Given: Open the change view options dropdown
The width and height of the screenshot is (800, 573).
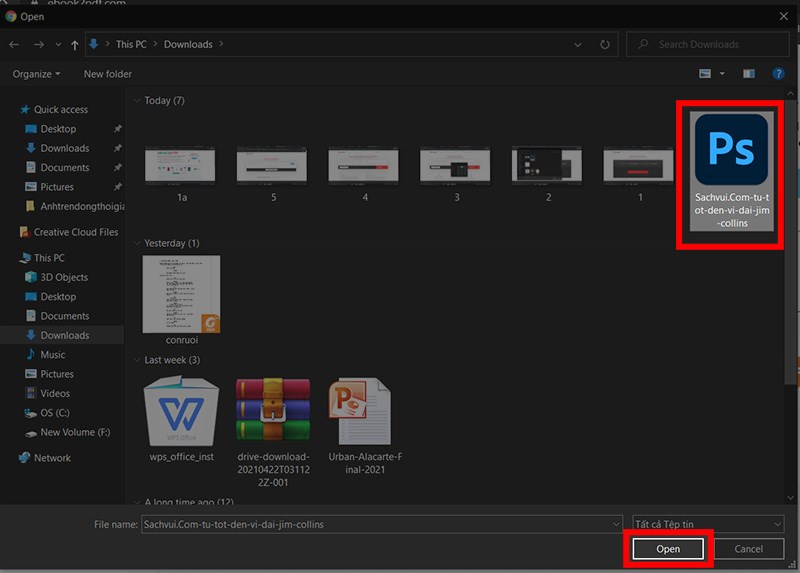Looking at the screenshot, I should point(722,74).
